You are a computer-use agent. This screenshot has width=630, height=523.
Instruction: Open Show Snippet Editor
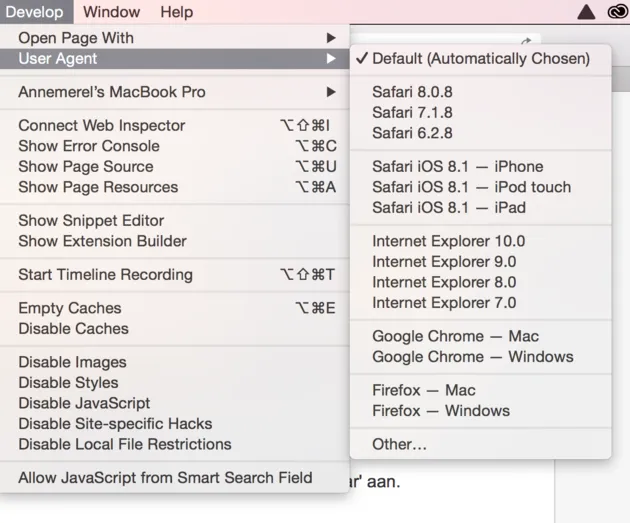pos(174,221)
